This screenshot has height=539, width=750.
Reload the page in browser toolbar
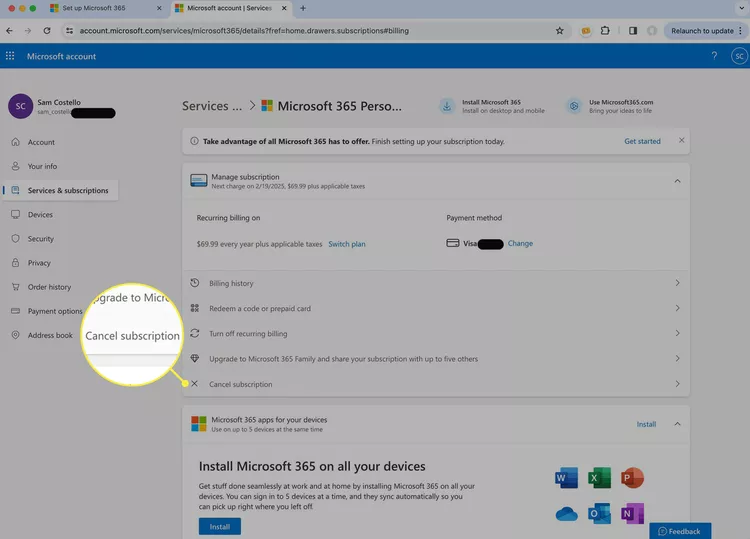[46, 31]
